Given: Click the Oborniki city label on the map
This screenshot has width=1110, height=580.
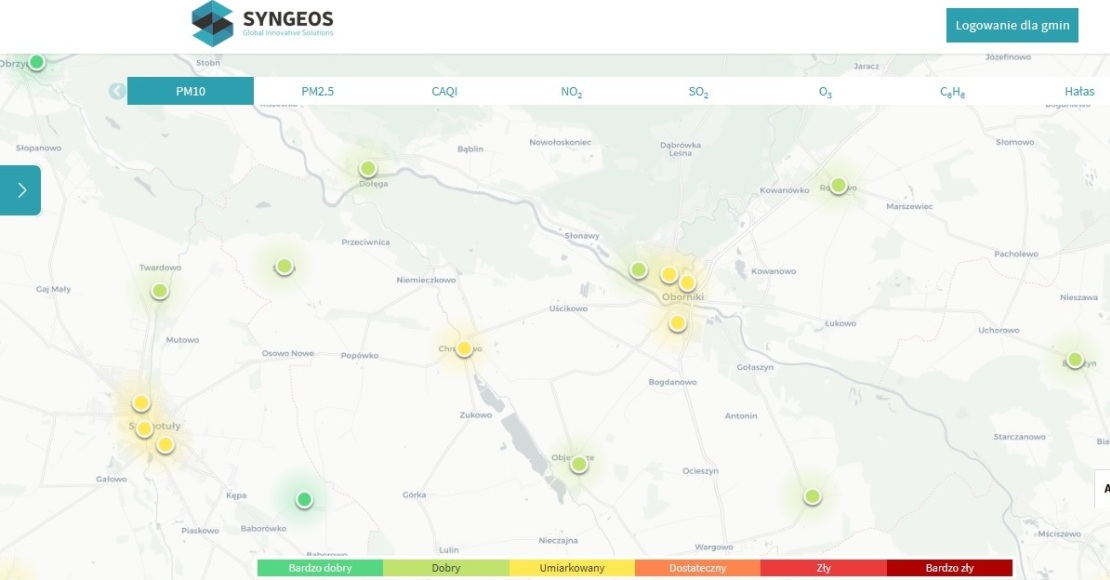Looking at the screenshot, I should (683, 297).
